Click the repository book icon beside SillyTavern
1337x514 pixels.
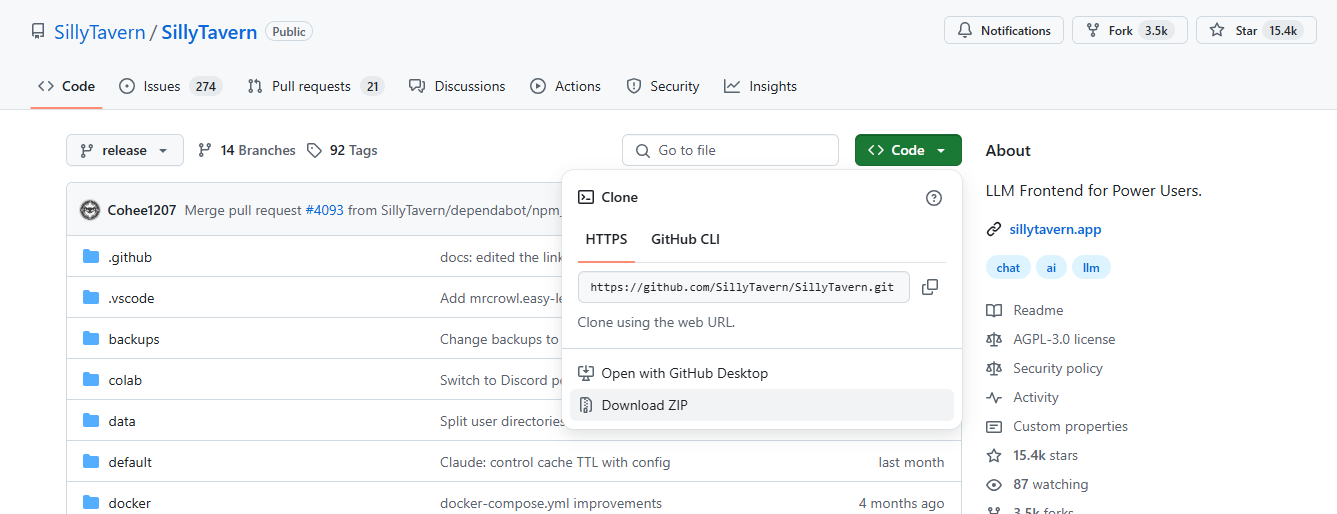[38, 31]
